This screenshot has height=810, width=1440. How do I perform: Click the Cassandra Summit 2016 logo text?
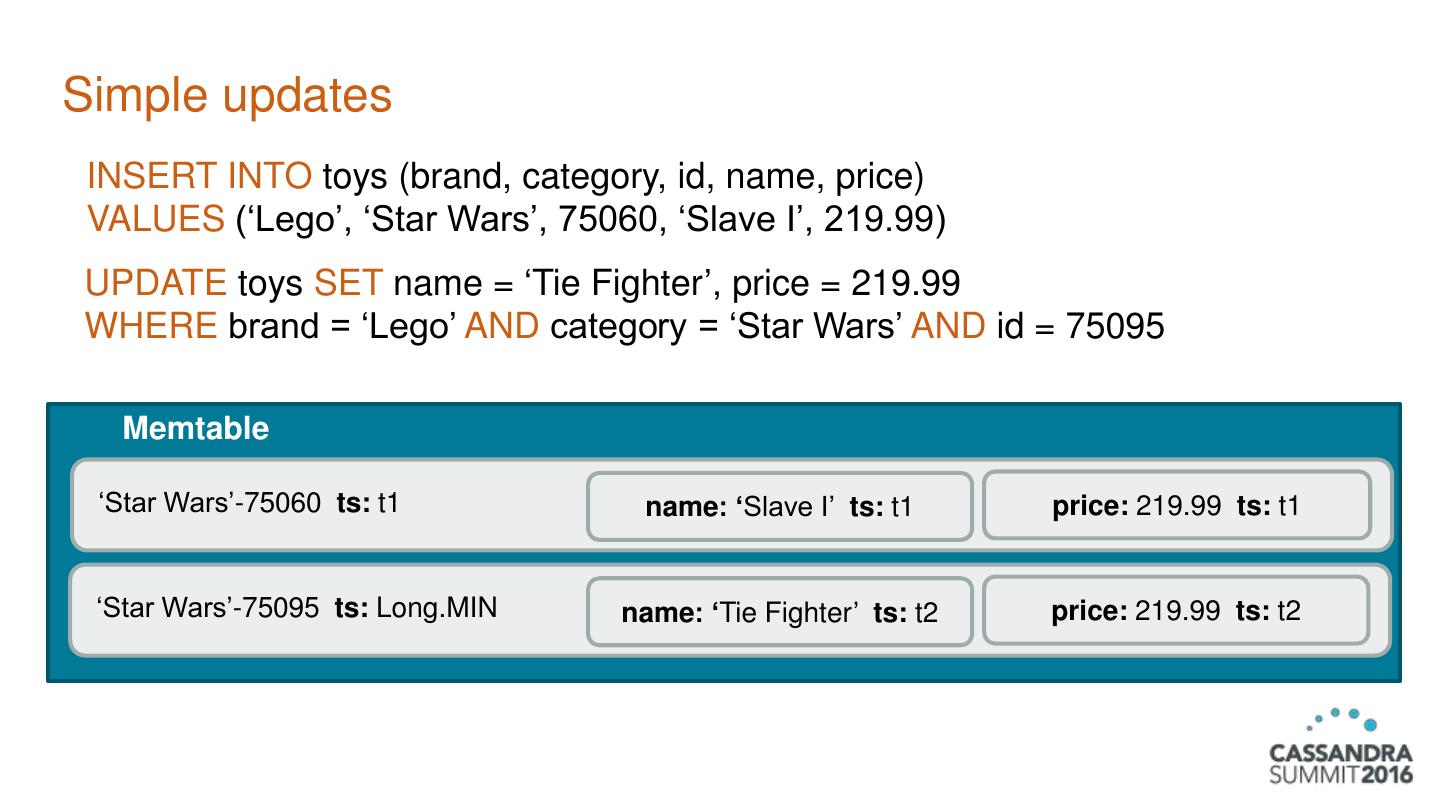click(1340, 764)
